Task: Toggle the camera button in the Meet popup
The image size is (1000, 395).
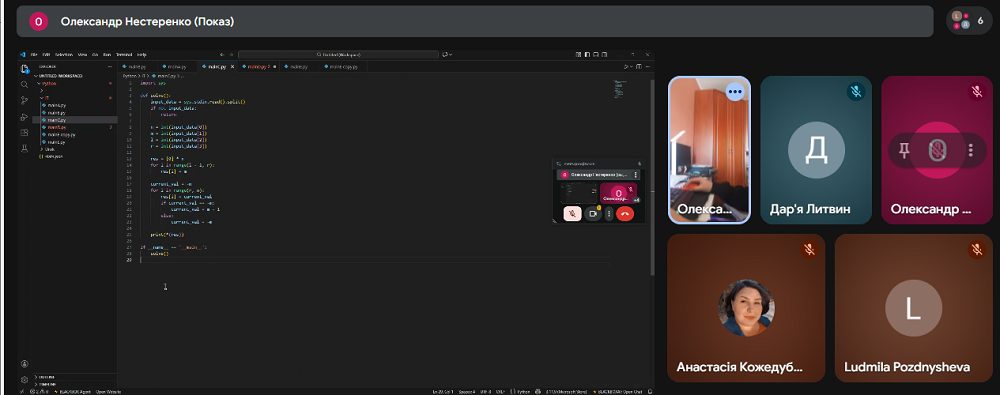Action: pos(592,214)
